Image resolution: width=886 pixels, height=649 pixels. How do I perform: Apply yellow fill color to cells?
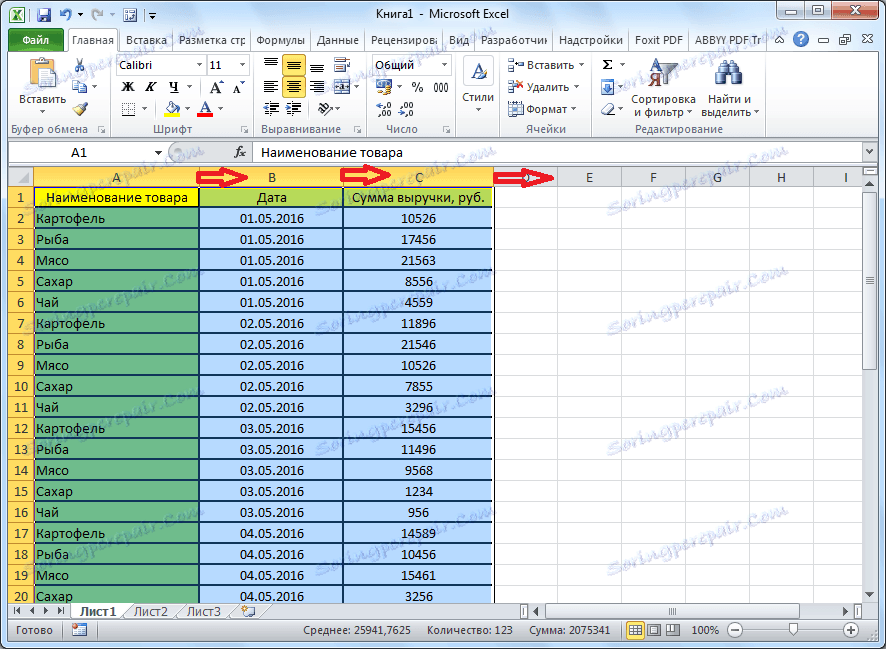pyautogui.click(x=172, y=108)
